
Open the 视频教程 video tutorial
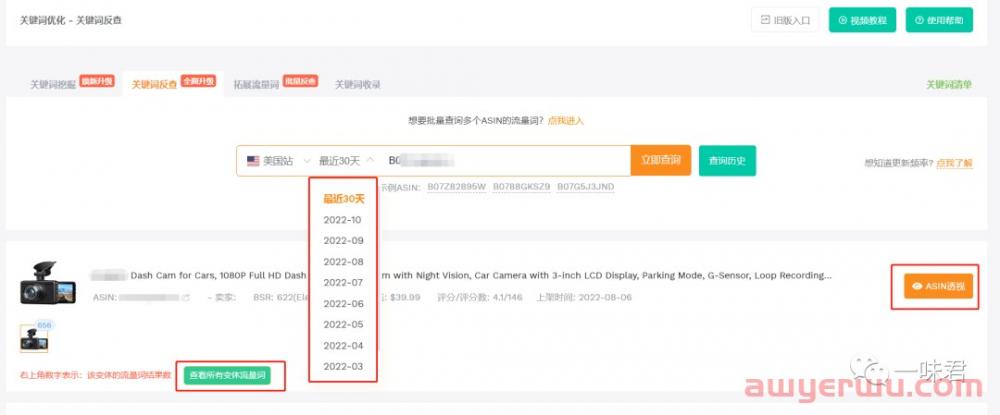coord(862,20)
